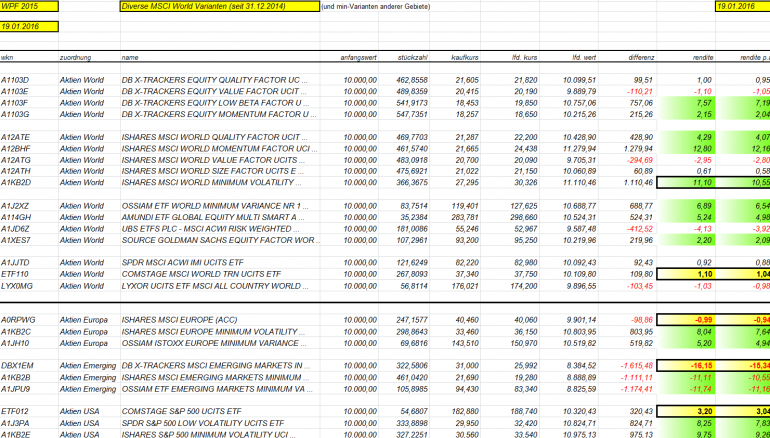Select the 'stückzahl' column header cell

point(404,57)
